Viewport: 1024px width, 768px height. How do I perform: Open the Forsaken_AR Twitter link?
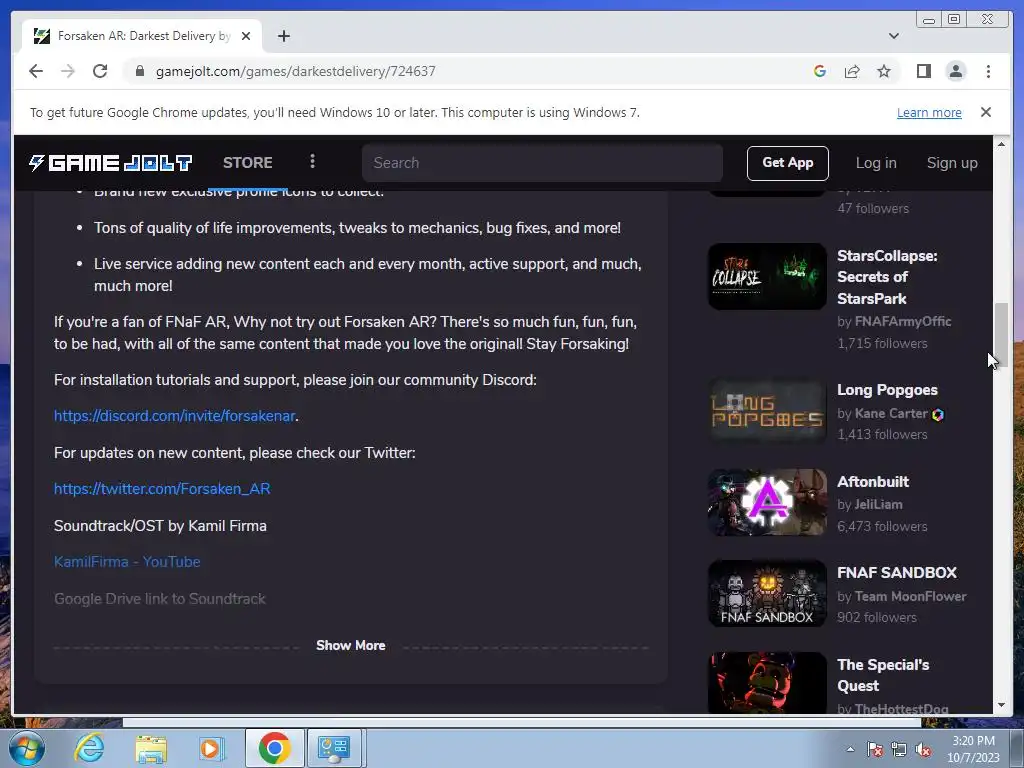(162, 488)
